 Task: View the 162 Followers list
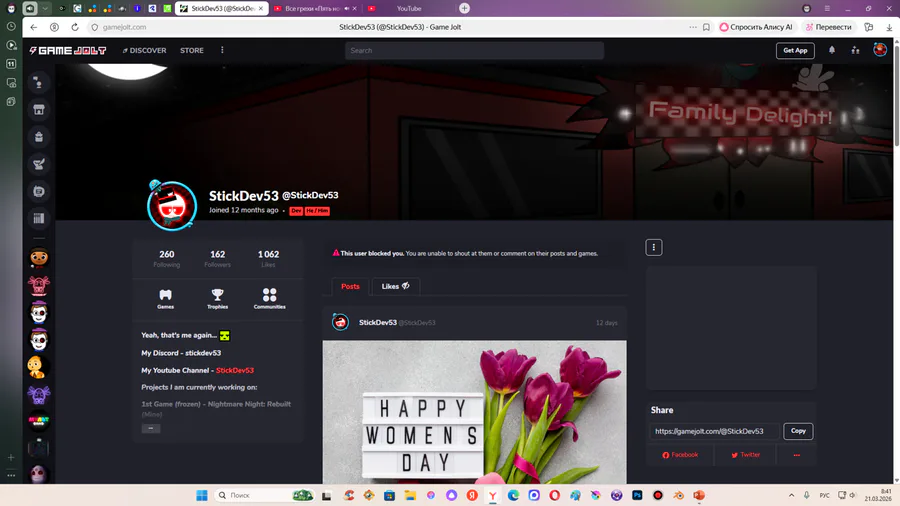[218, 258]
